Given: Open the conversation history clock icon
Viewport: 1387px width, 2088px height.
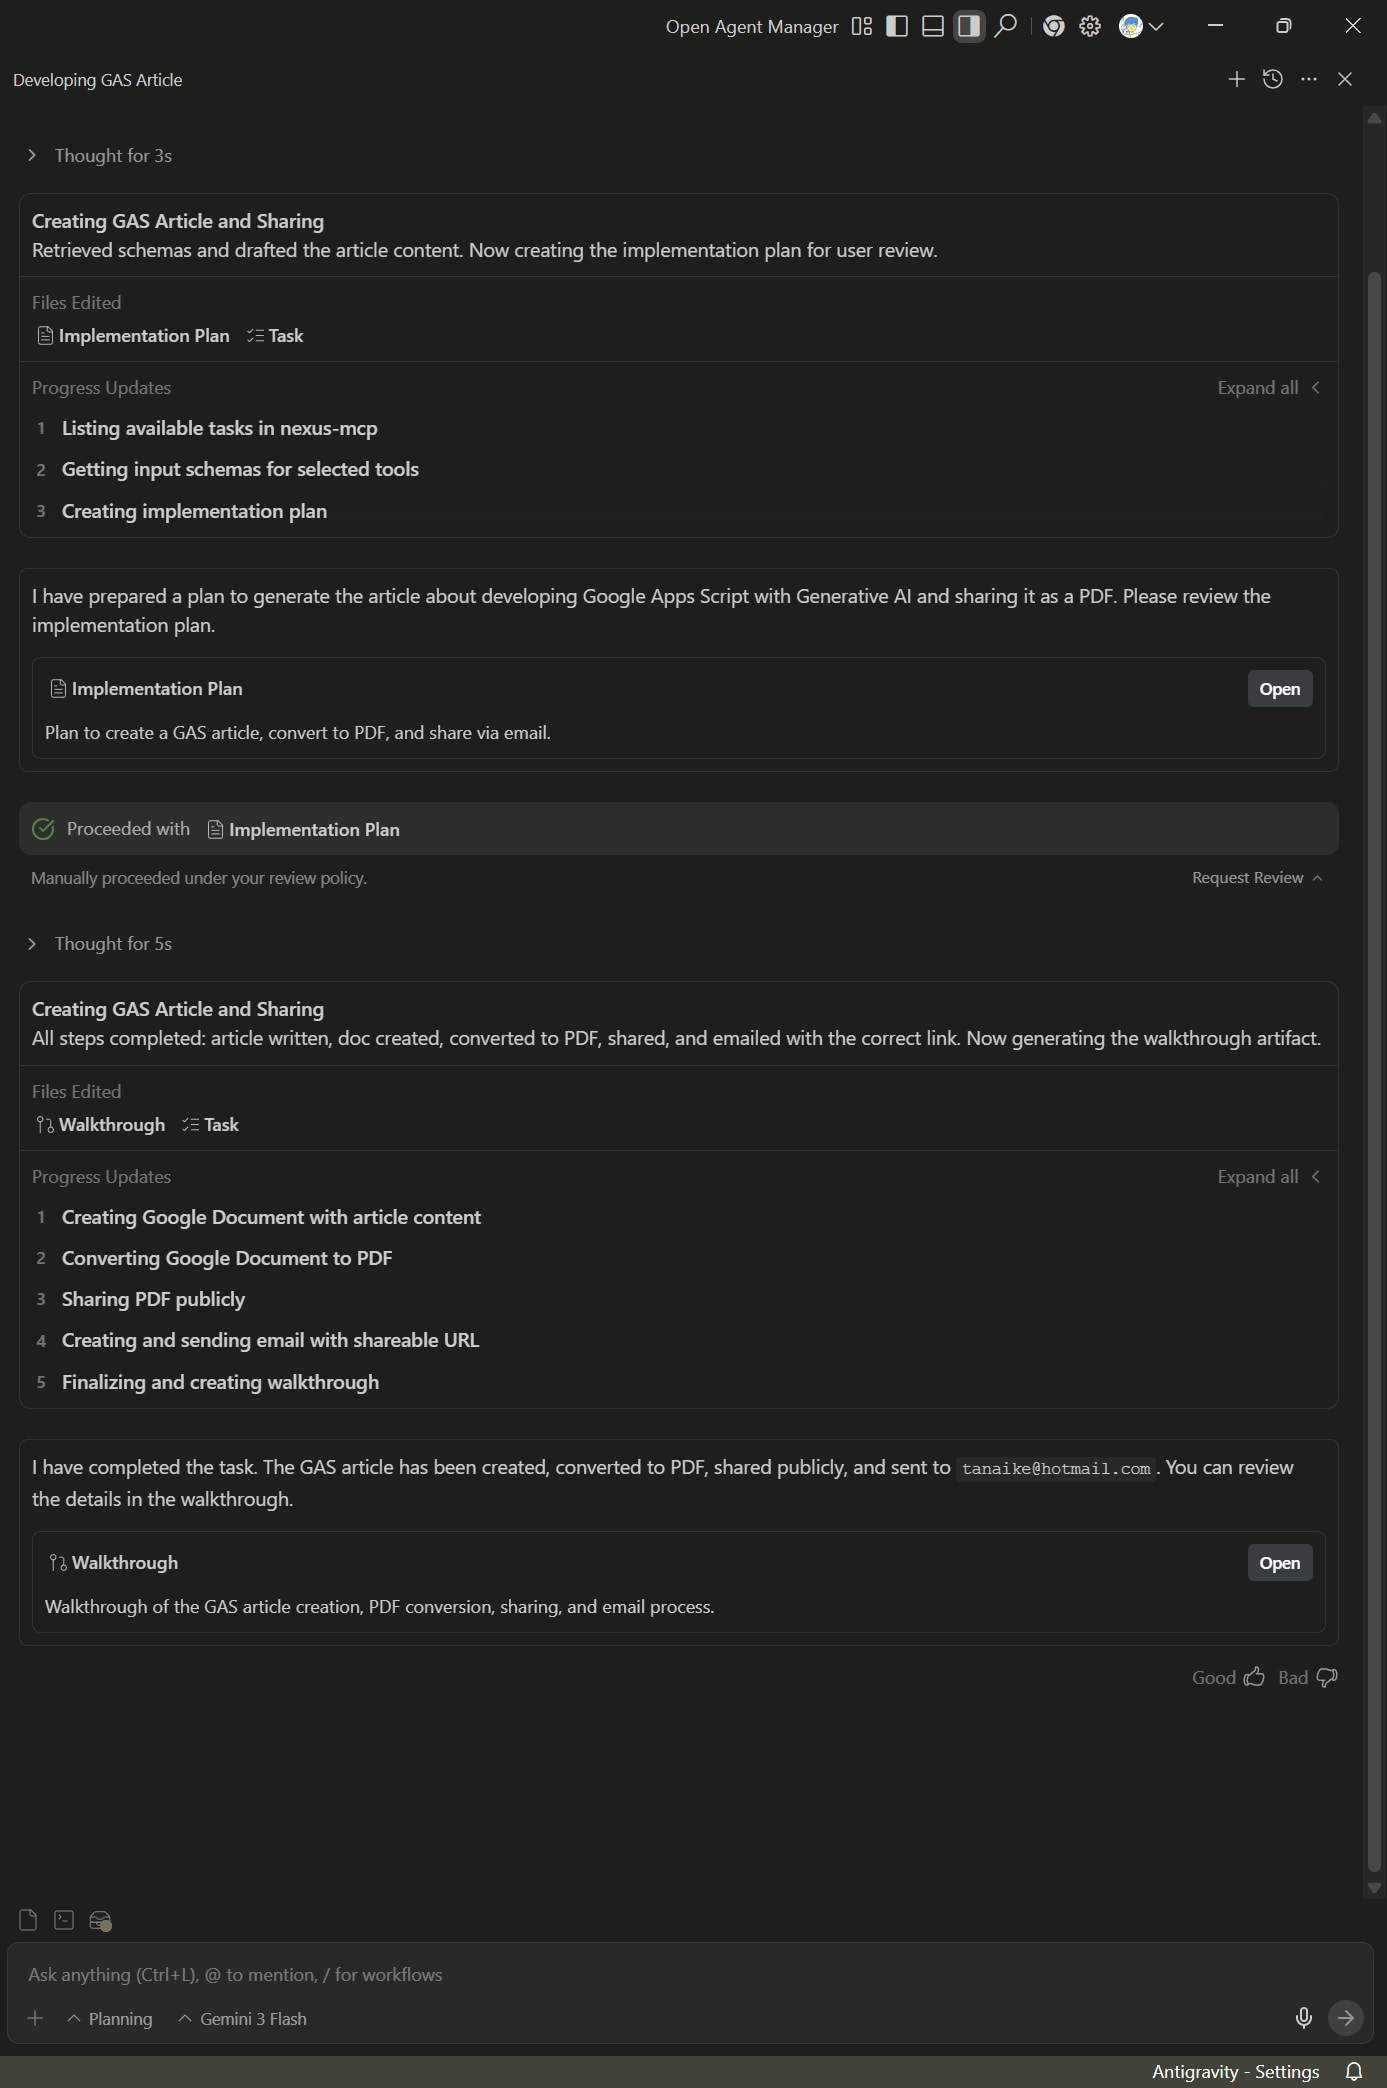Looking at the screenshot, I should (1273, 79).
